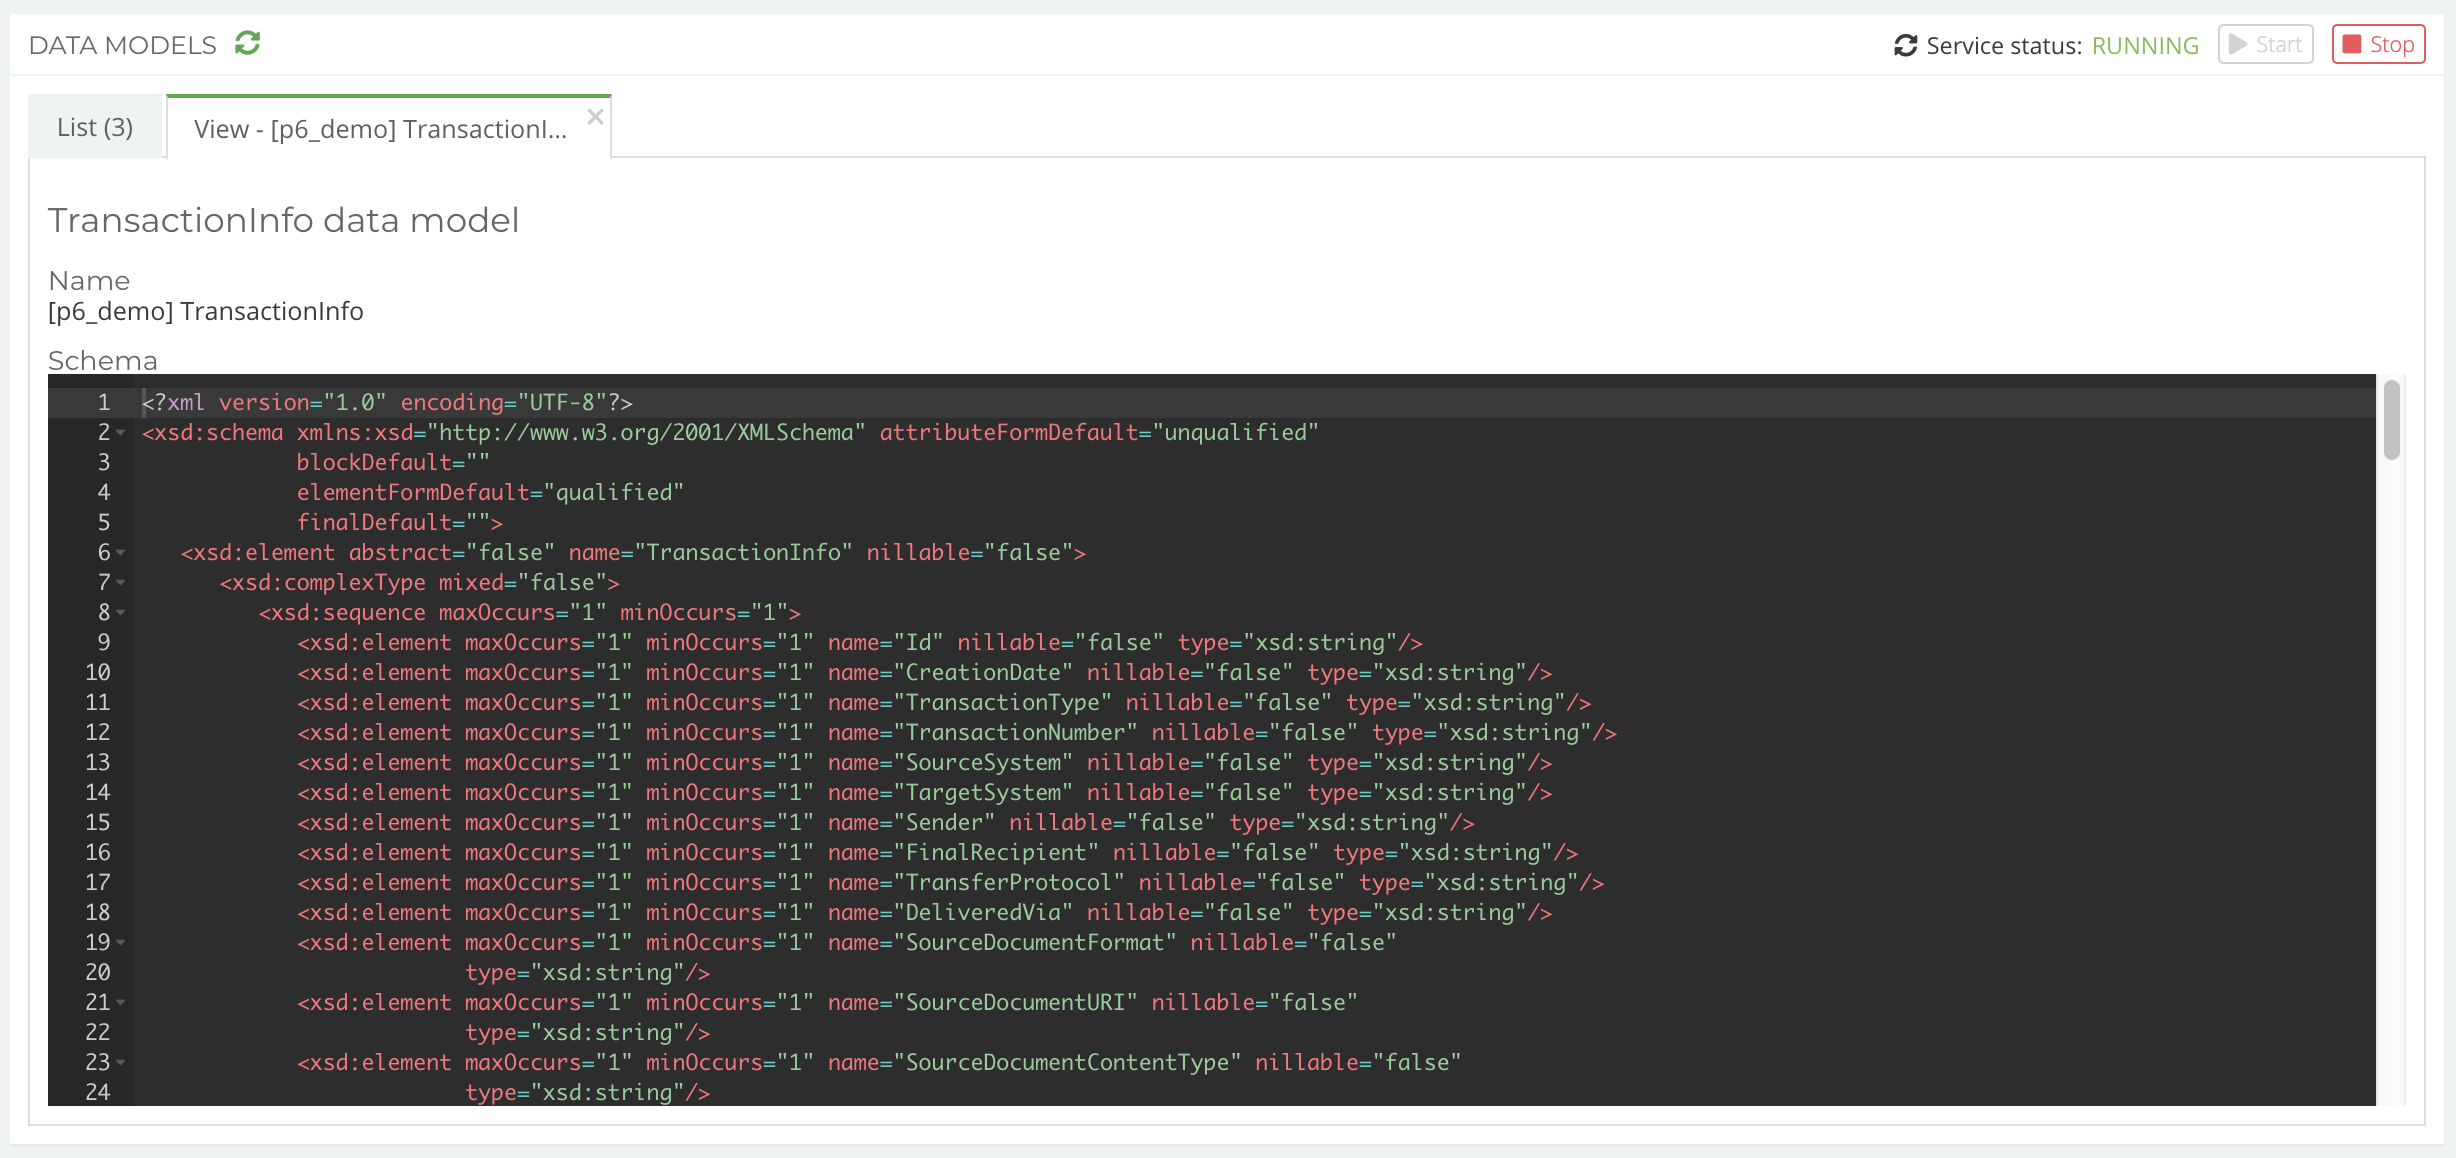Click the red square Stop icon
This screenshot has width=2456, height=1158.
(x=2352, y=43)
